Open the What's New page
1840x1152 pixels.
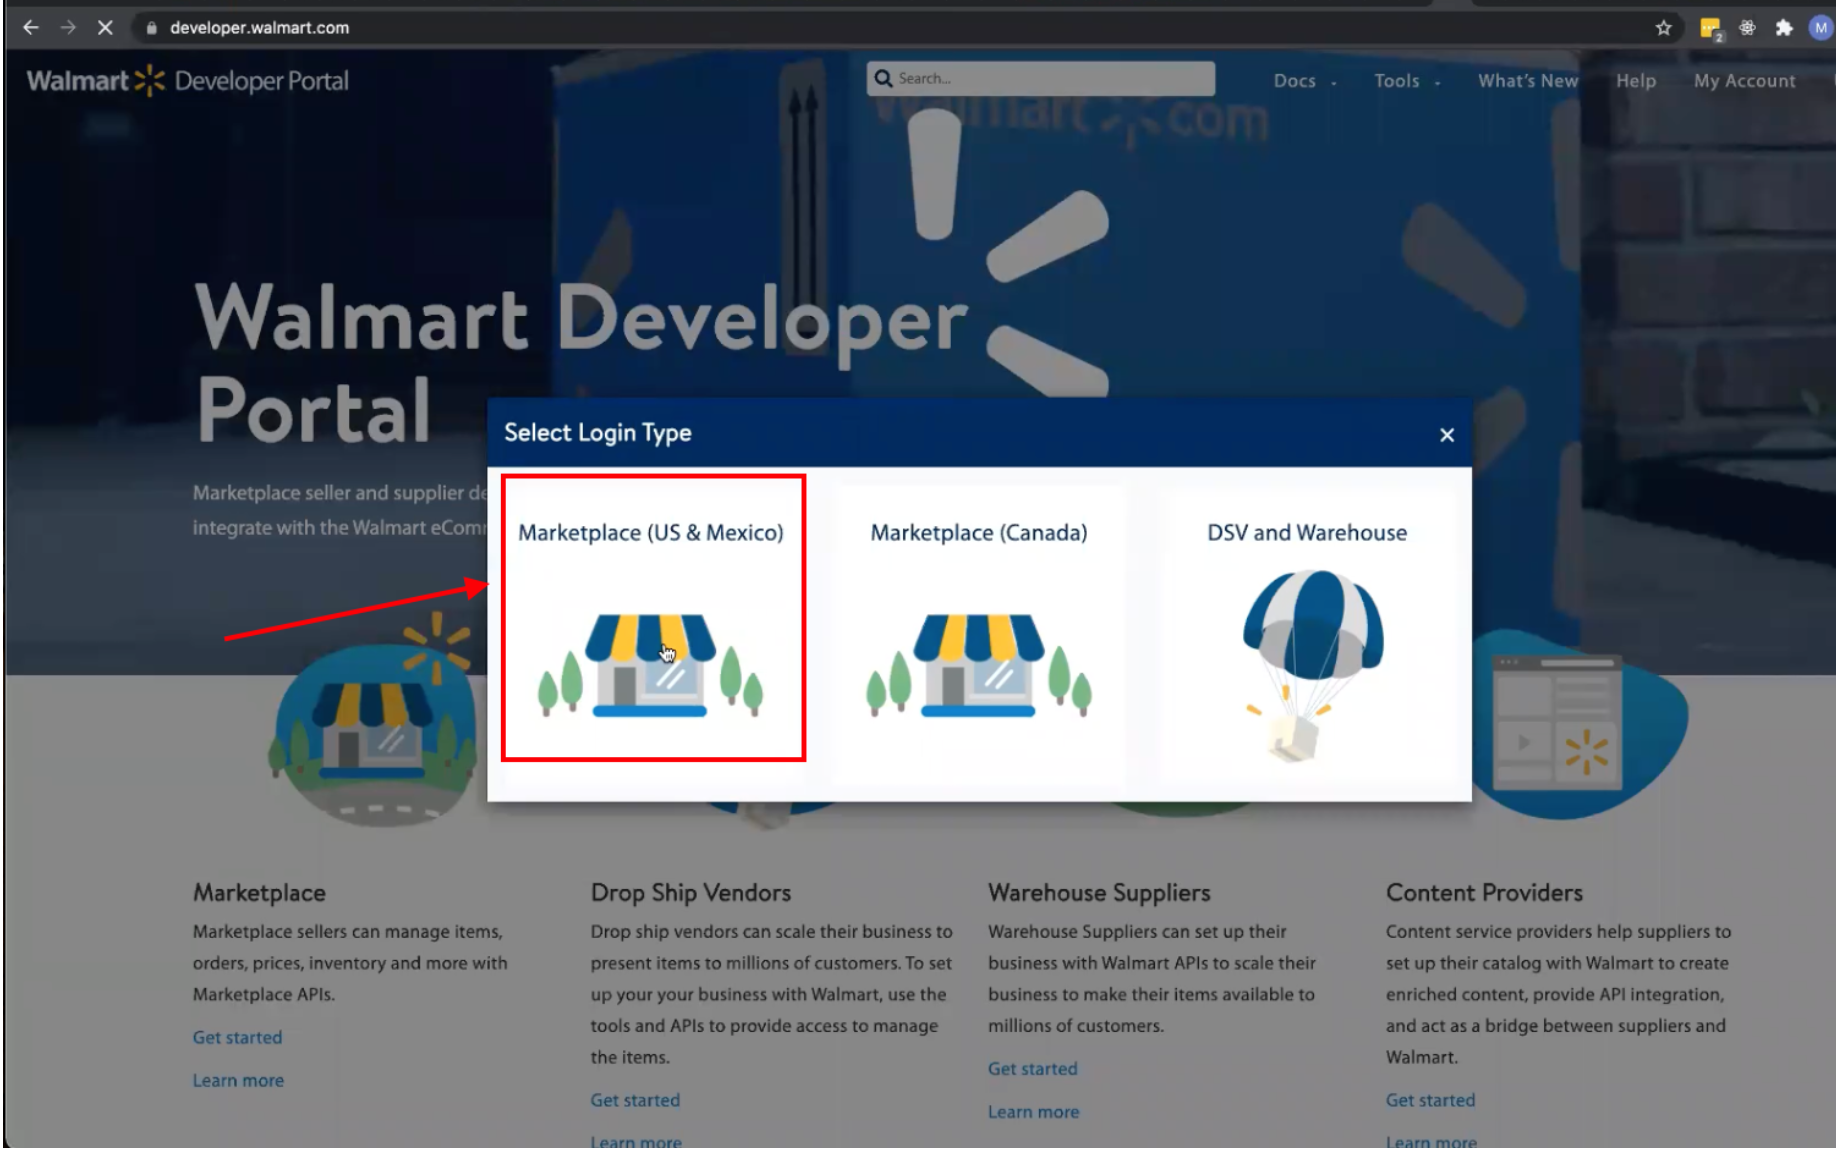pos(1528,81)
